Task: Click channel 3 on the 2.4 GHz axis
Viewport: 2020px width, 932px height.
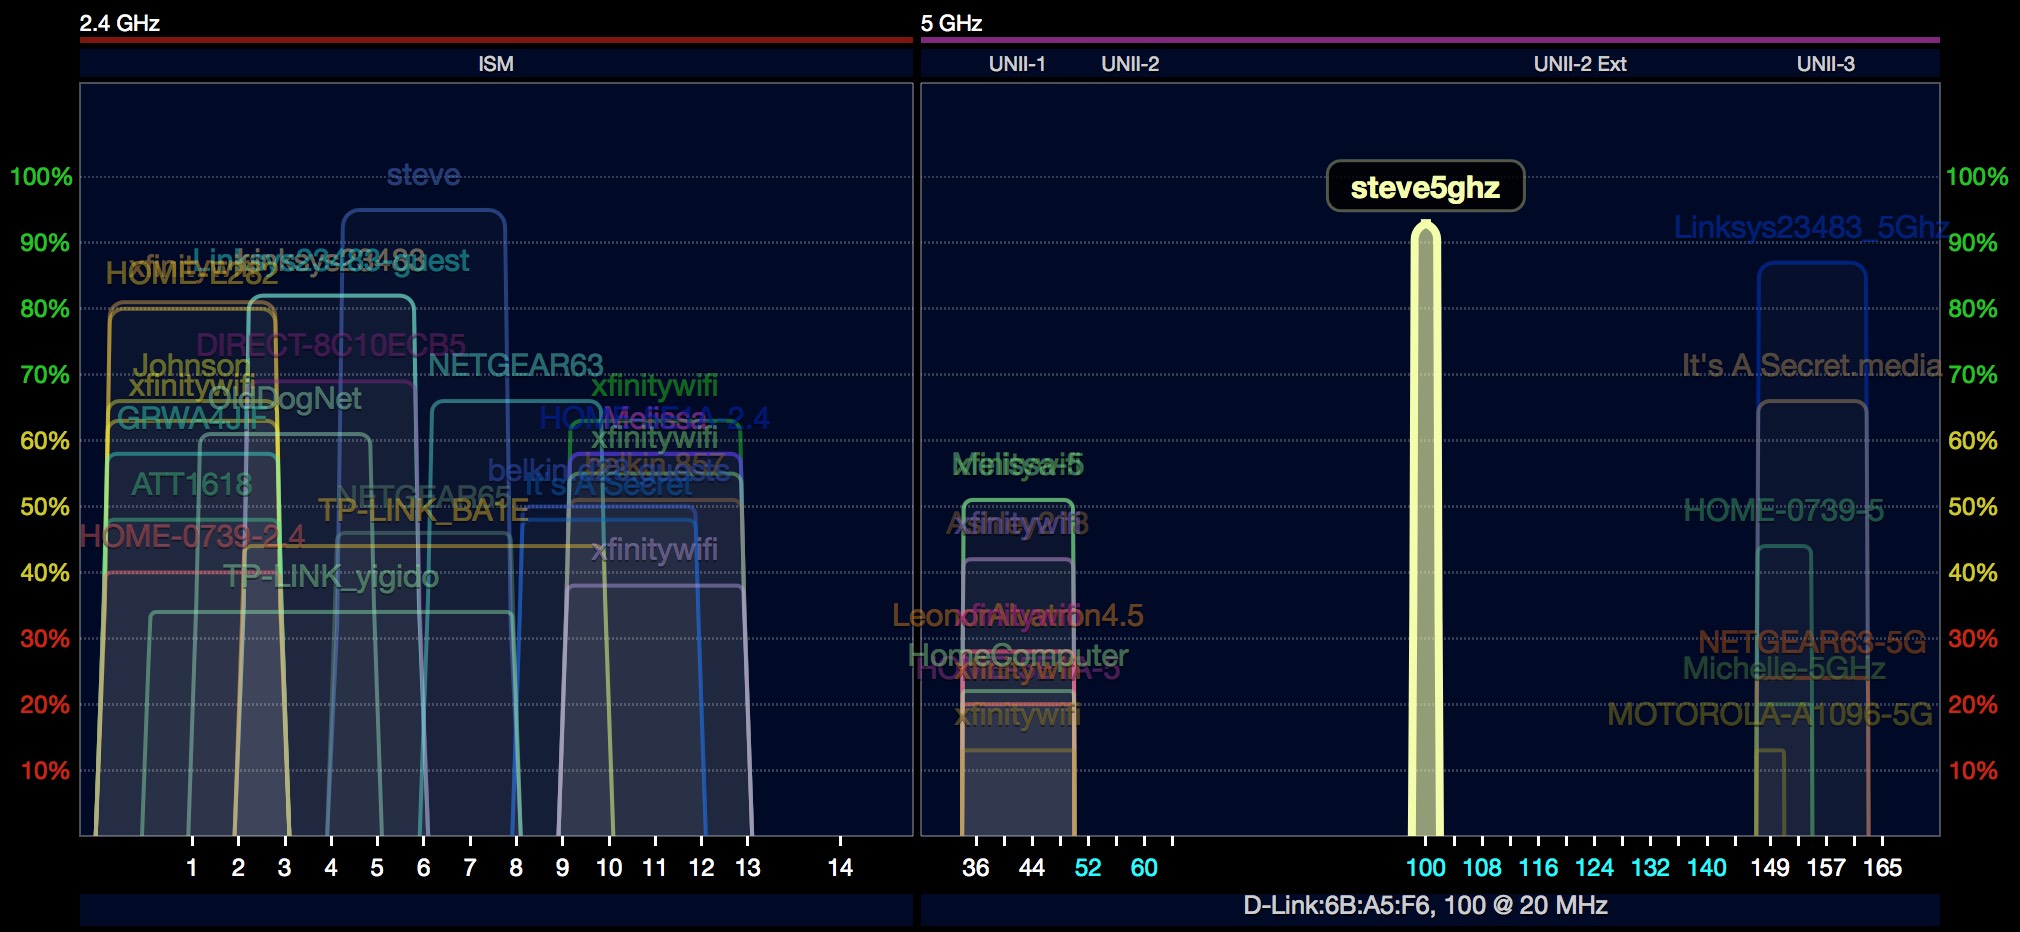Action: click(284, 867)
